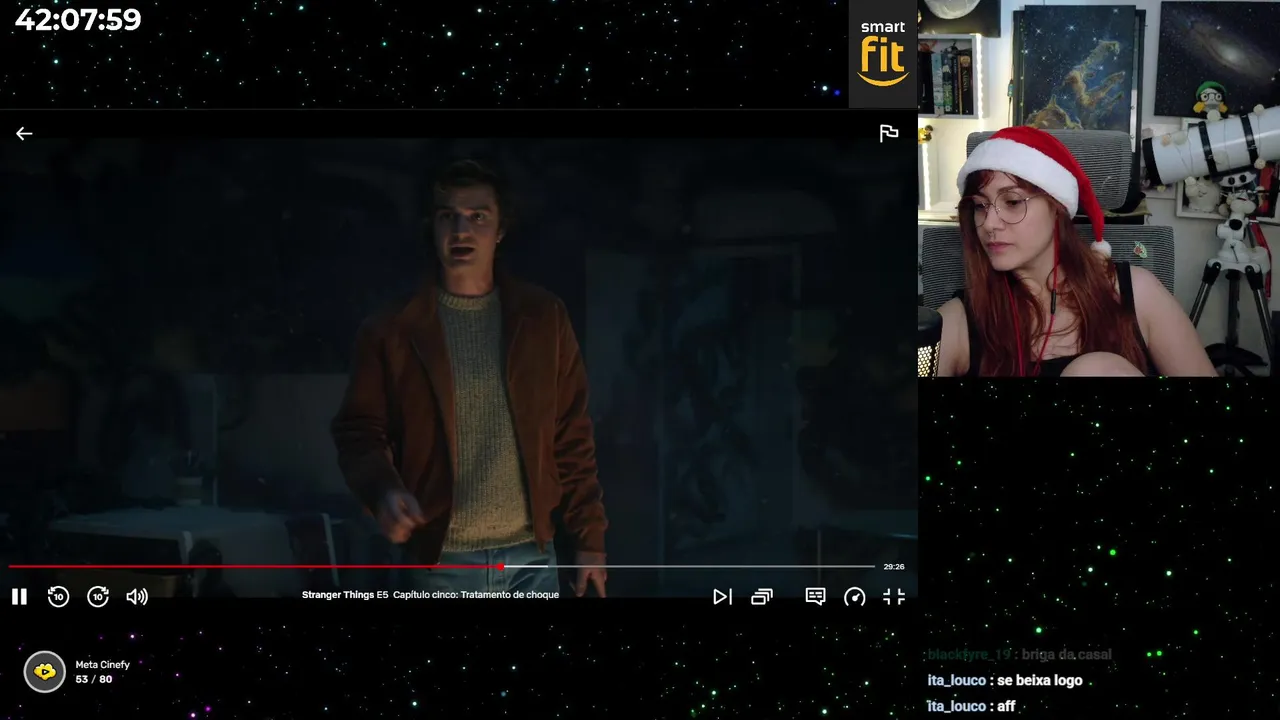The height and width of the screenshot is (720, 1280).
Task: Click the remaining time 29:26
Action: pyautogui.click(x=894, y=567)
